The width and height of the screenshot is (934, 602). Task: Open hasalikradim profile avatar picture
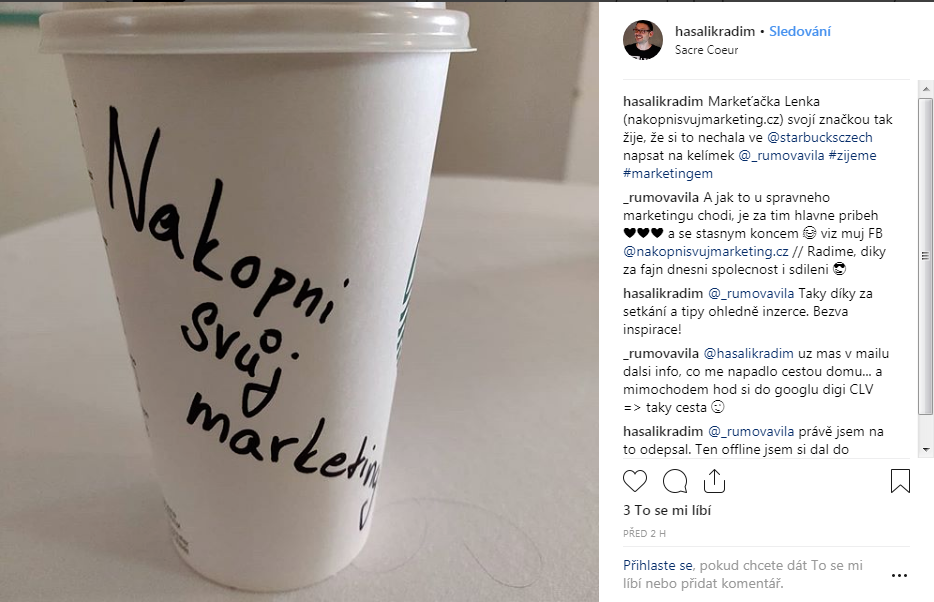click(643, 40)
